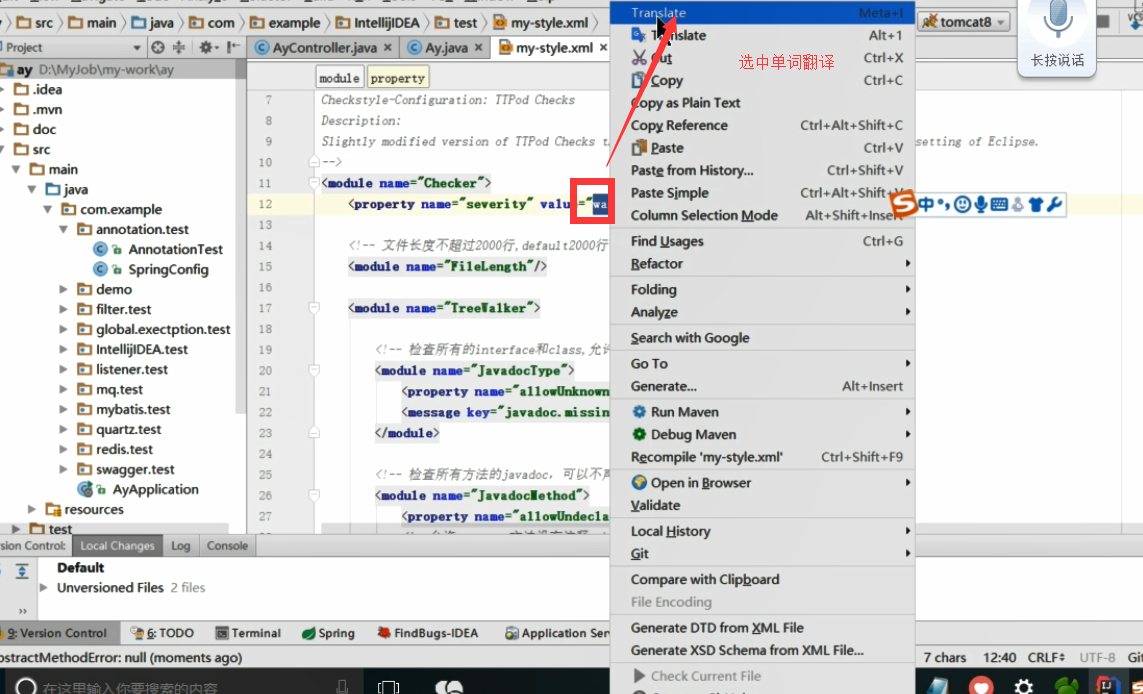Expand the Unversioned Files node

pyautogui.click(x=44, y=588)
